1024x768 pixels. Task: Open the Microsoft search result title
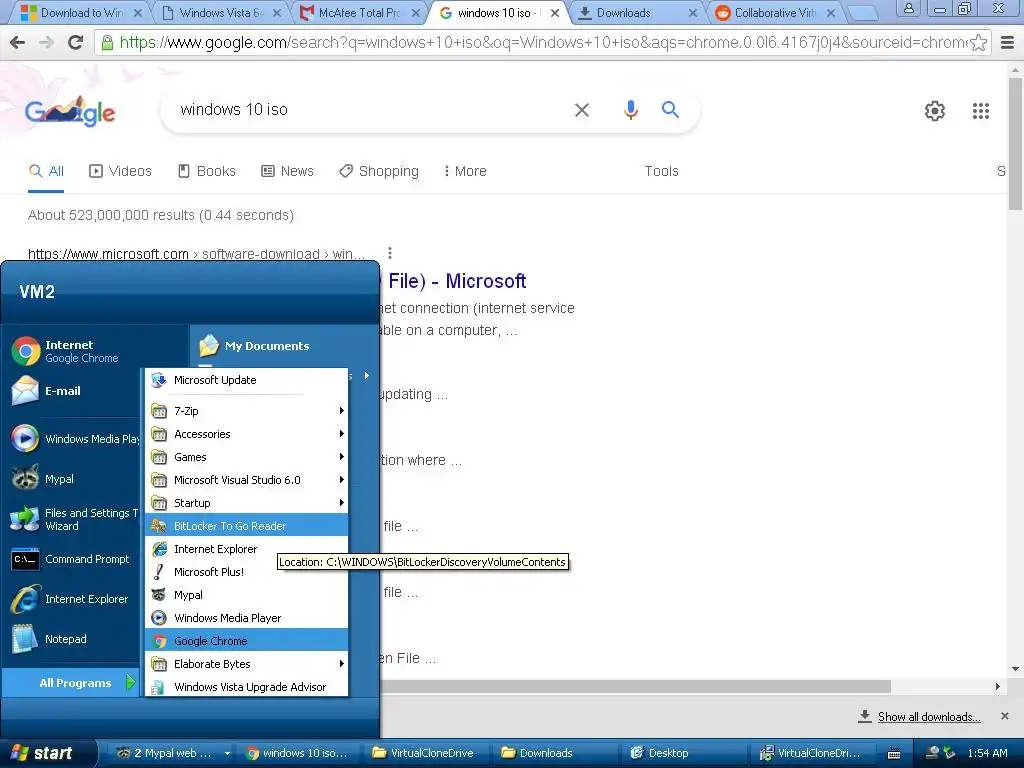[457, 281]
